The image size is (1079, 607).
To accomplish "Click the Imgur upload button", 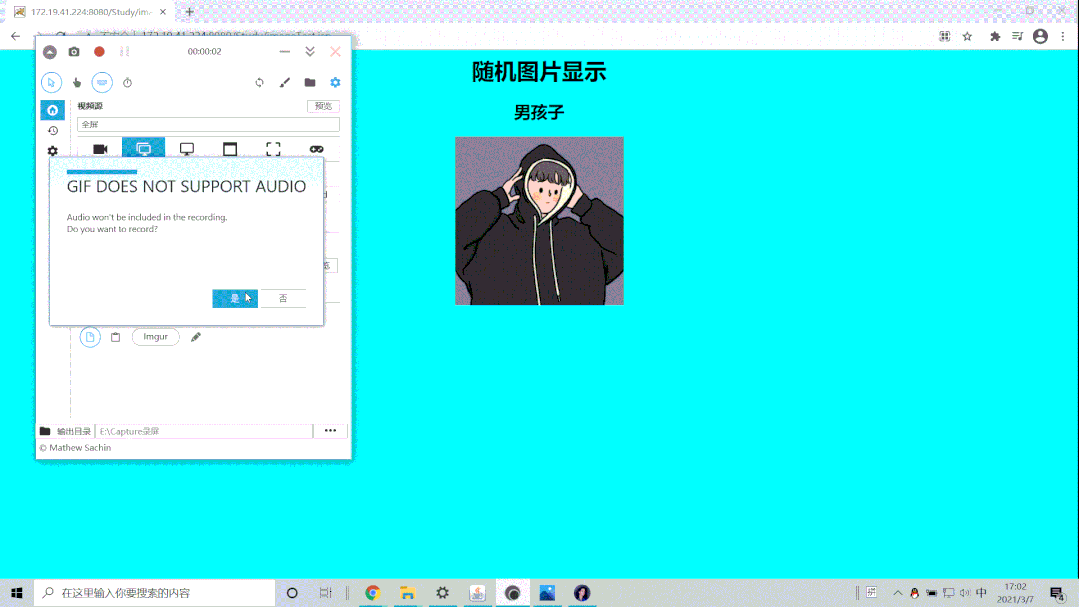I will click(156, 337).
